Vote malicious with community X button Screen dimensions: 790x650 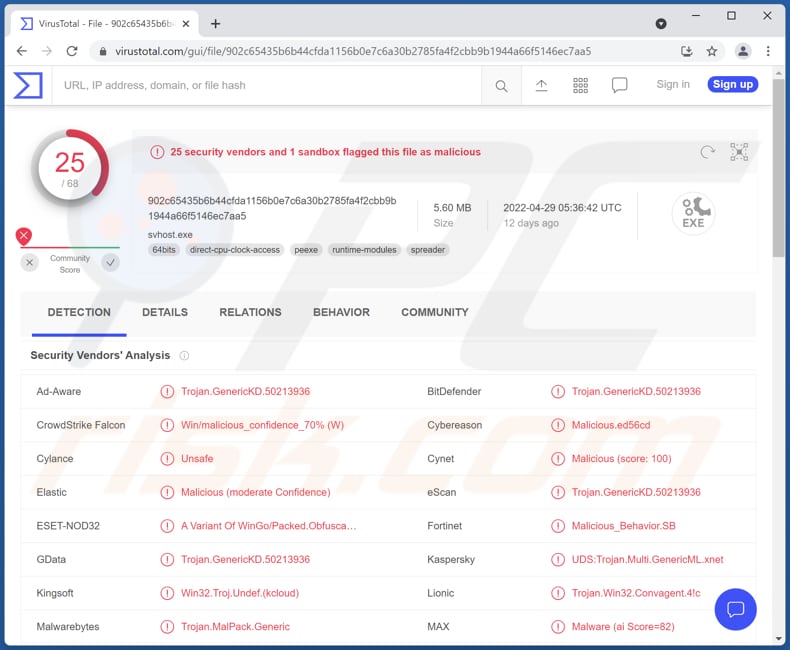click(x=30, y=263)
